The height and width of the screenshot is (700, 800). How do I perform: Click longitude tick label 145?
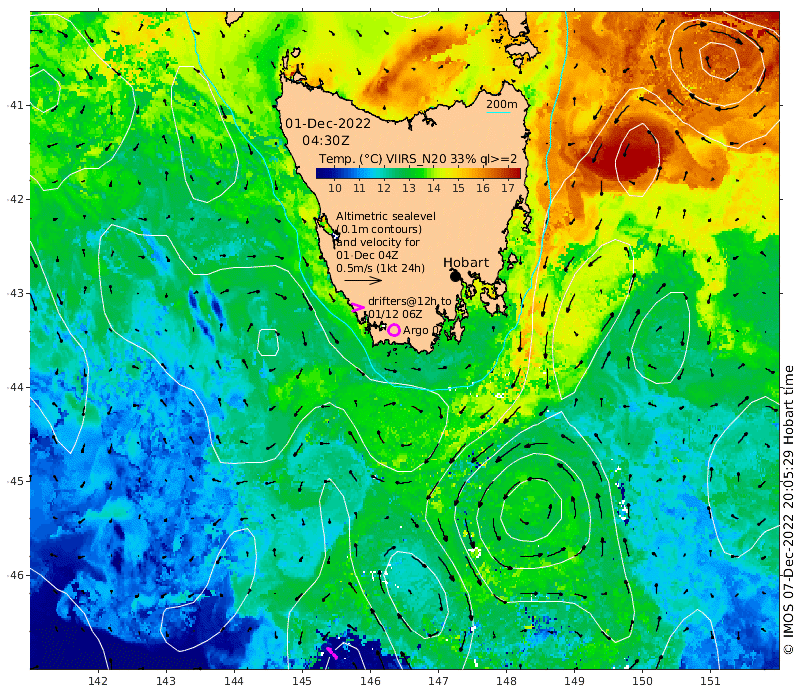coord(302,681)
